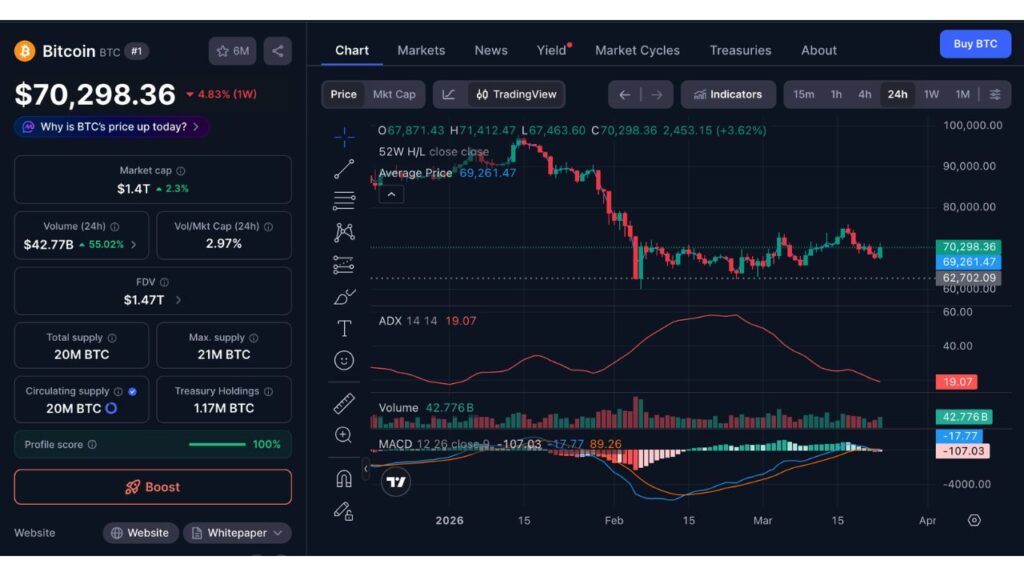Open the zoom-in chart tool

344,435
